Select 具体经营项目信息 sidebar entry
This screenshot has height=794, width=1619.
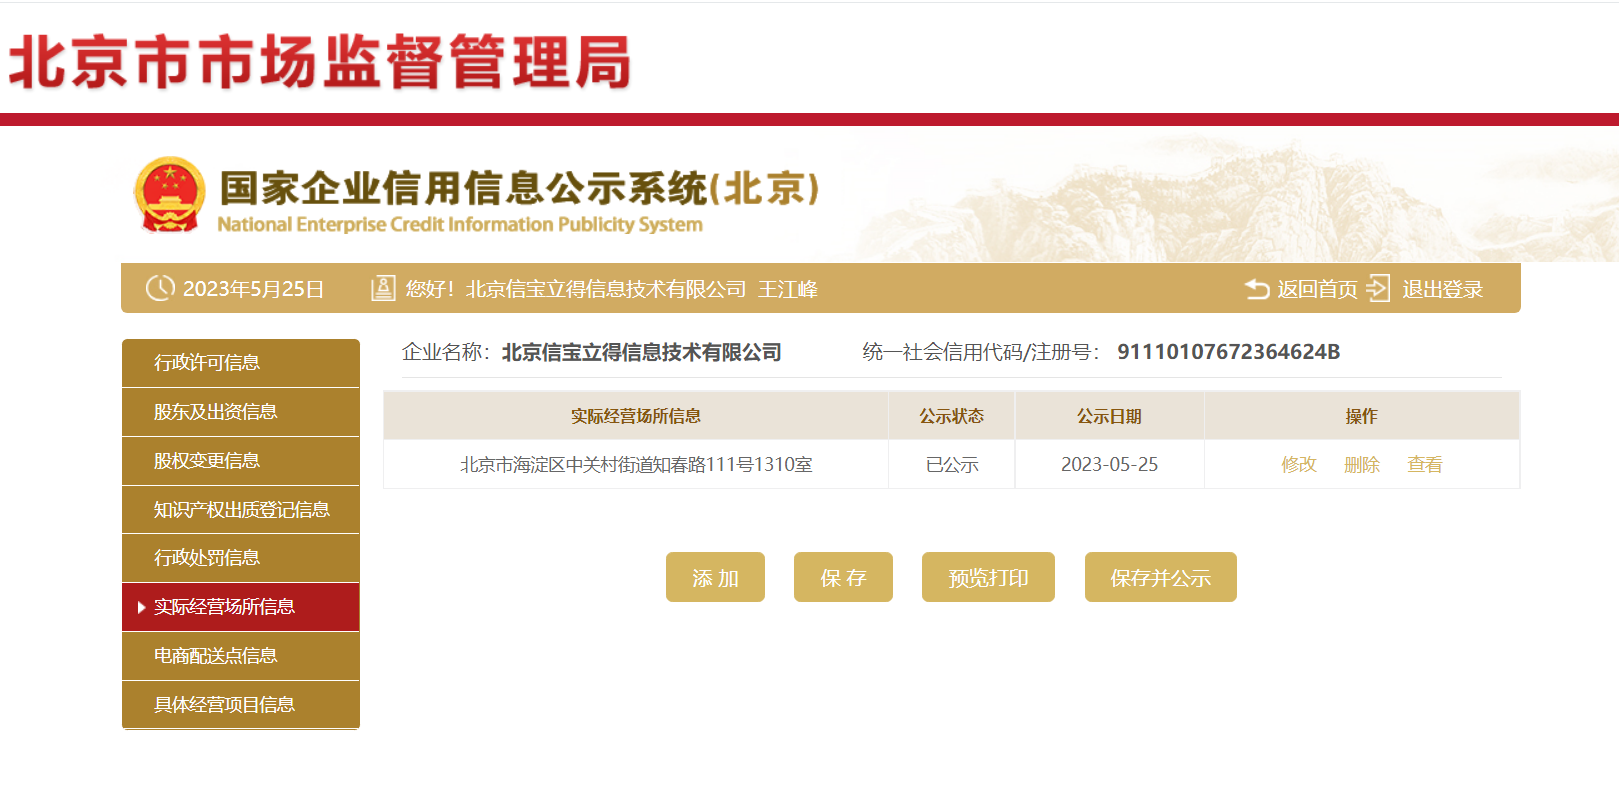[x=241, y=705]
